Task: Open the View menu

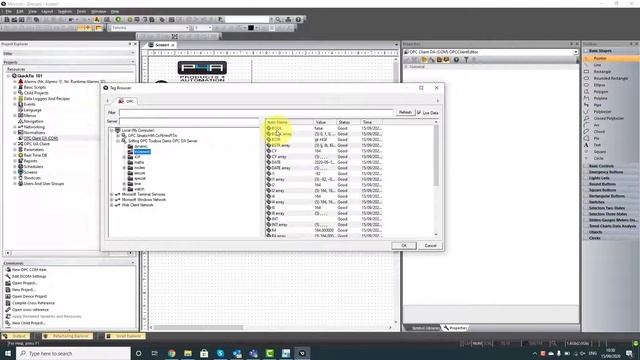Action: coord(32,11)
